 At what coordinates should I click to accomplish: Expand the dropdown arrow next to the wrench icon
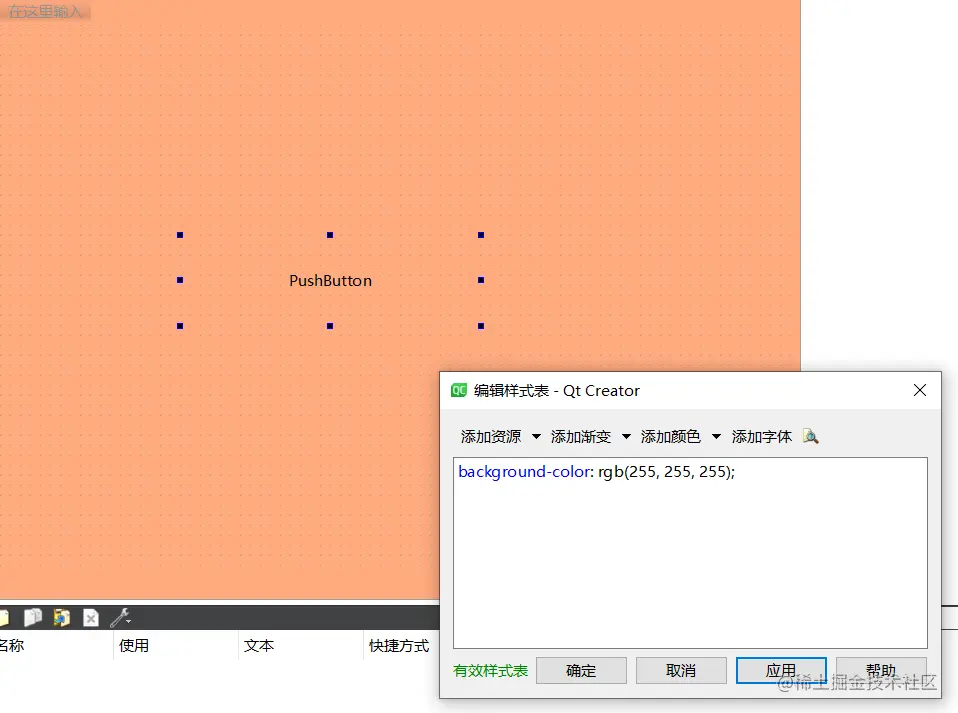point(128,620)
